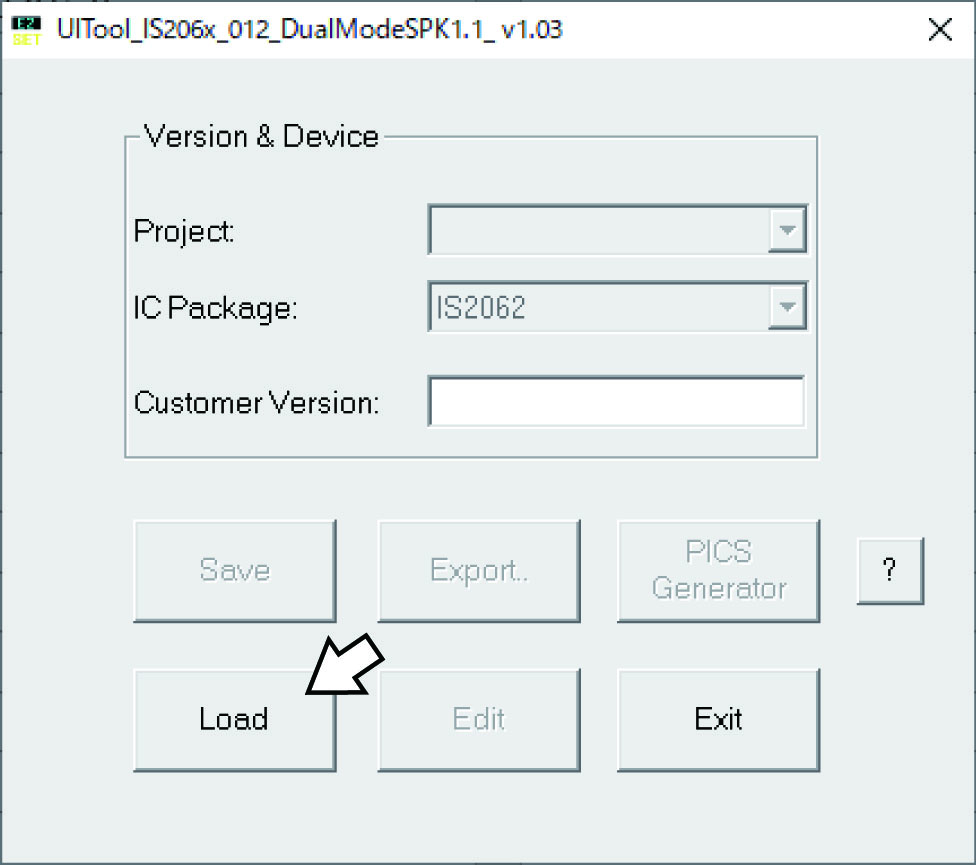Viewport: 976px width, 865px height.
Task: Click the "Version & Device" group heading
Action: [261, 137]
